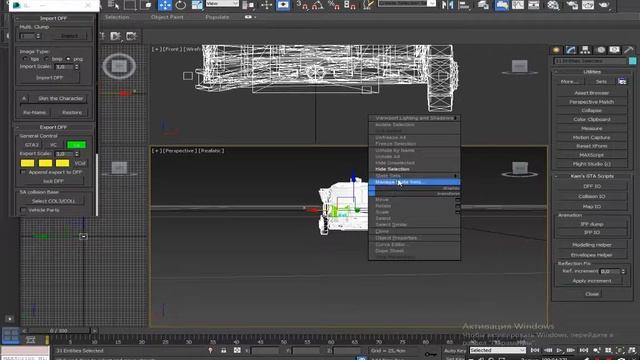Screen dimensions: 640x360
Task: Open the Rendered Frame Window icon
Action: coord(588,5)
